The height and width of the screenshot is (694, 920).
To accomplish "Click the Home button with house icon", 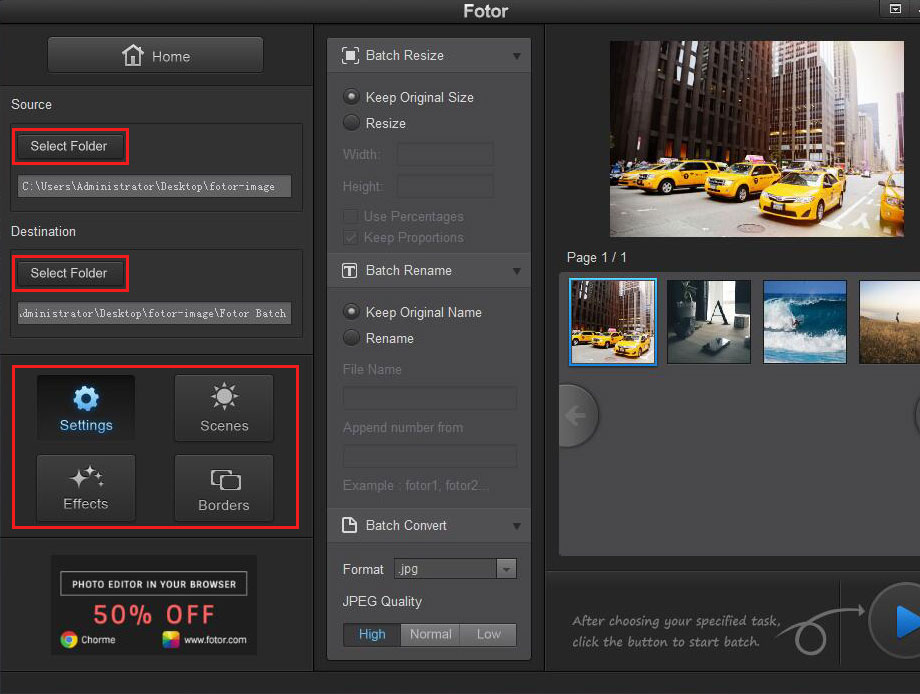I will tap(155, 56).
